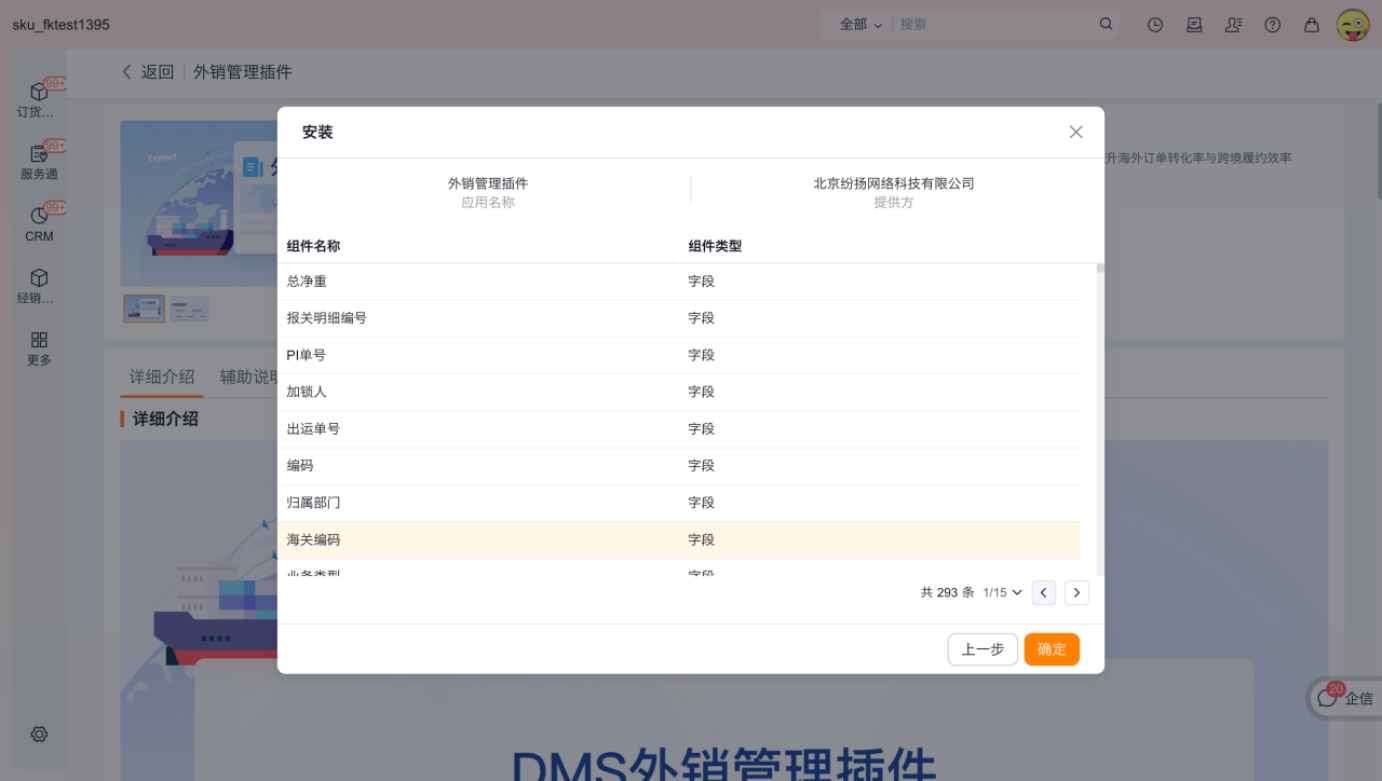Click the search magnifier icon
Image resolution: width=1382 pixels, height=781 pixels.
click(x=1106, y=24)
